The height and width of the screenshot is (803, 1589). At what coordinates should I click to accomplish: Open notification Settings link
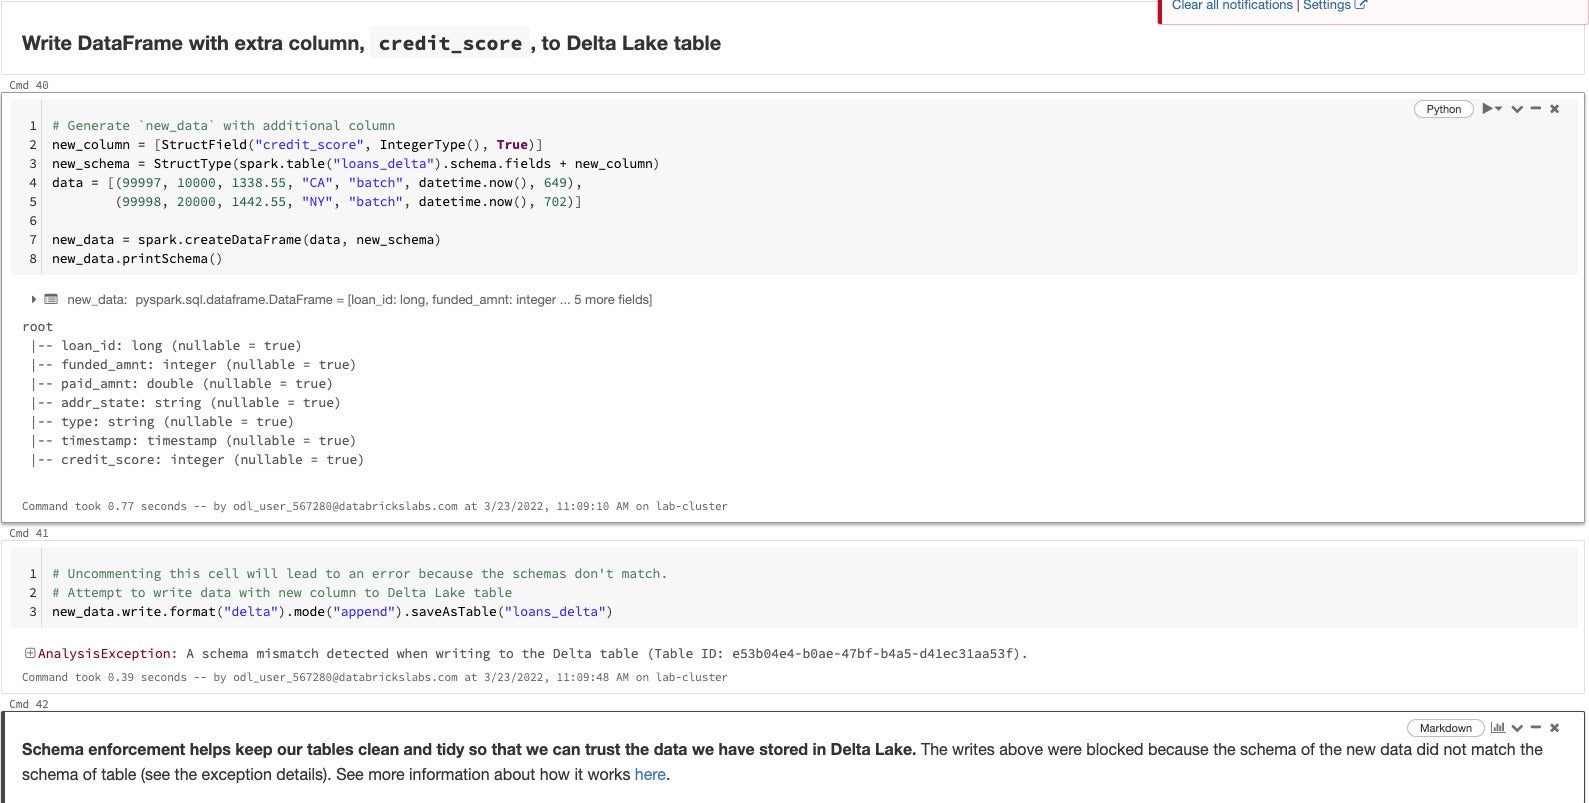click(1334, 5)
